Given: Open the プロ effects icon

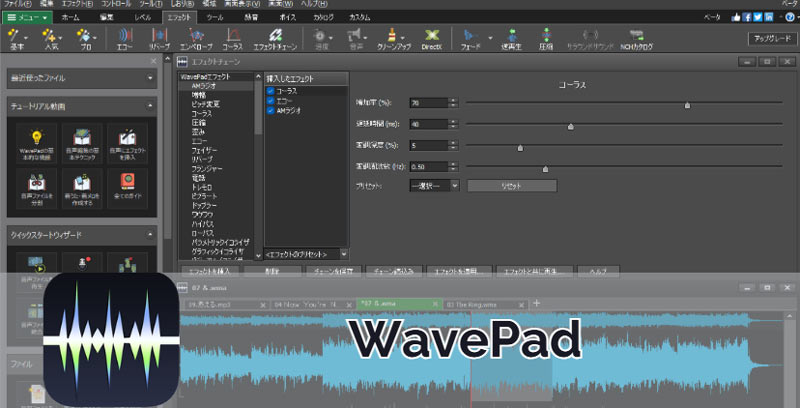Looking at the screenshot, I should click(85, 39).
